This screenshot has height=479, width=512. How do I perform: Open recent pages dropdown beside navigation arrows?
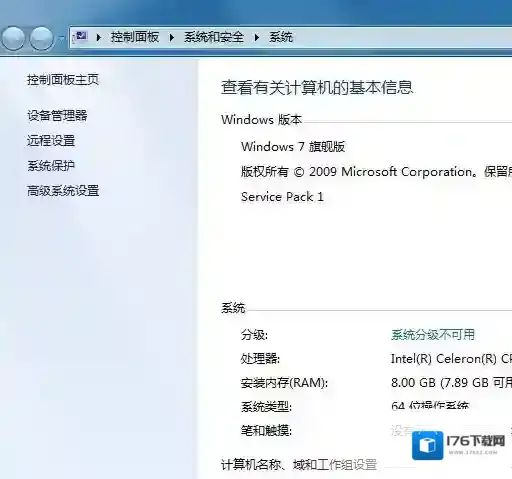point(61,39)
